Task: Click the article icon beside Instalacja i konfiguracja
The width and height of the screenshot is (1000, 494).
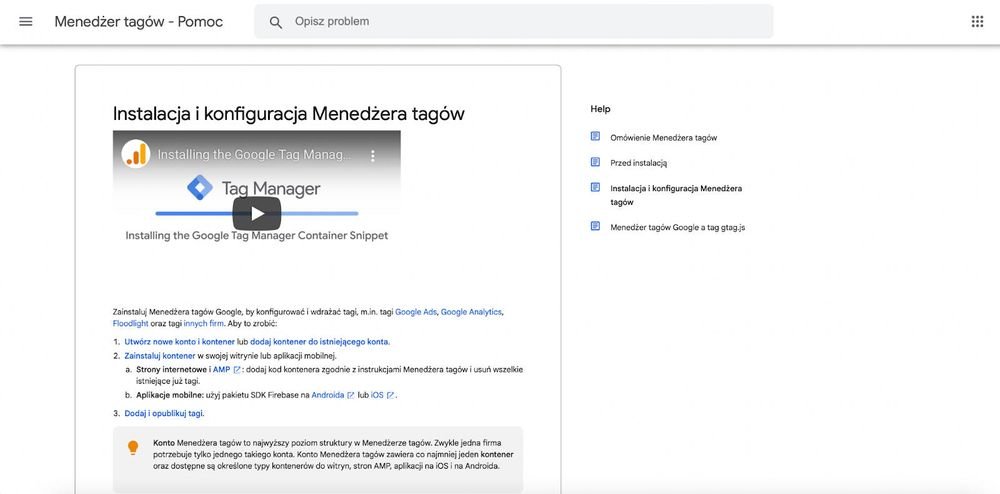Action: (595, 187)
